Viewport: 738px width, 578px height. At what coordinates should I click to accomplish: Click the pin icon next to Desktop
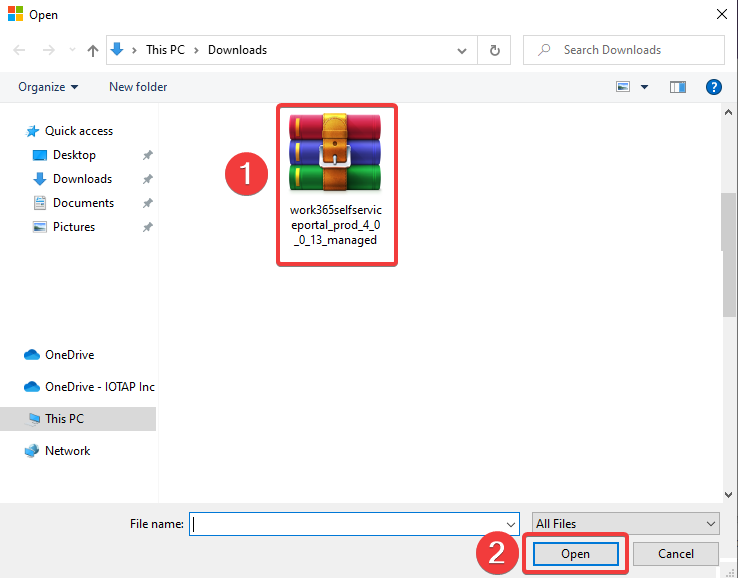(x=148, y=155)
